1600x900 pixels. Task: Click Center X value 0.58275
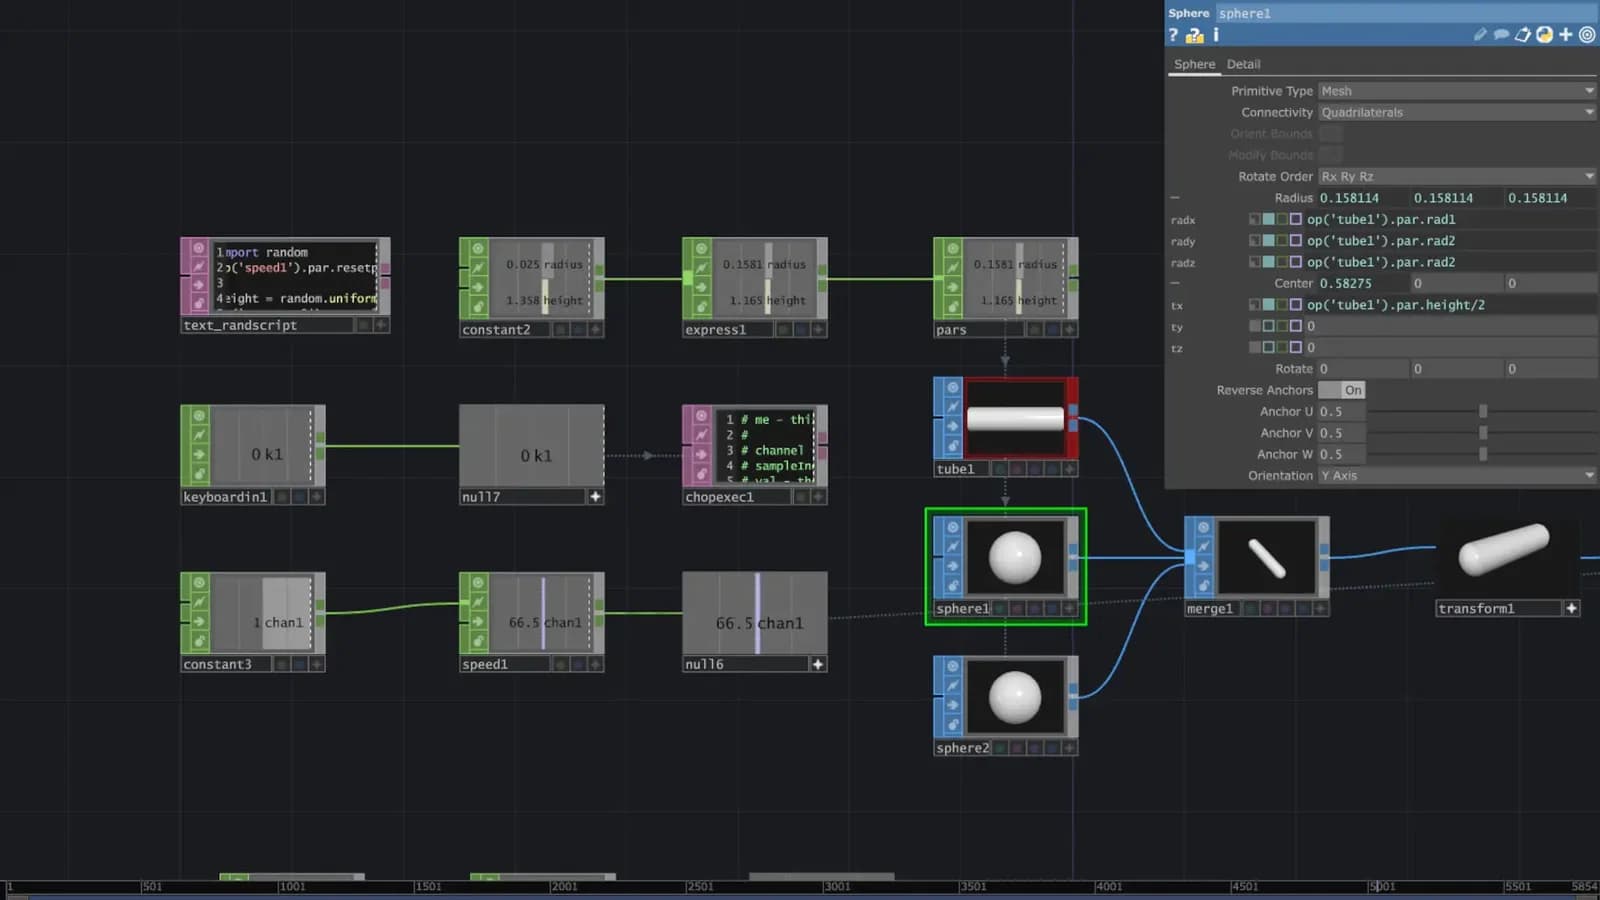coord(1362,284)
